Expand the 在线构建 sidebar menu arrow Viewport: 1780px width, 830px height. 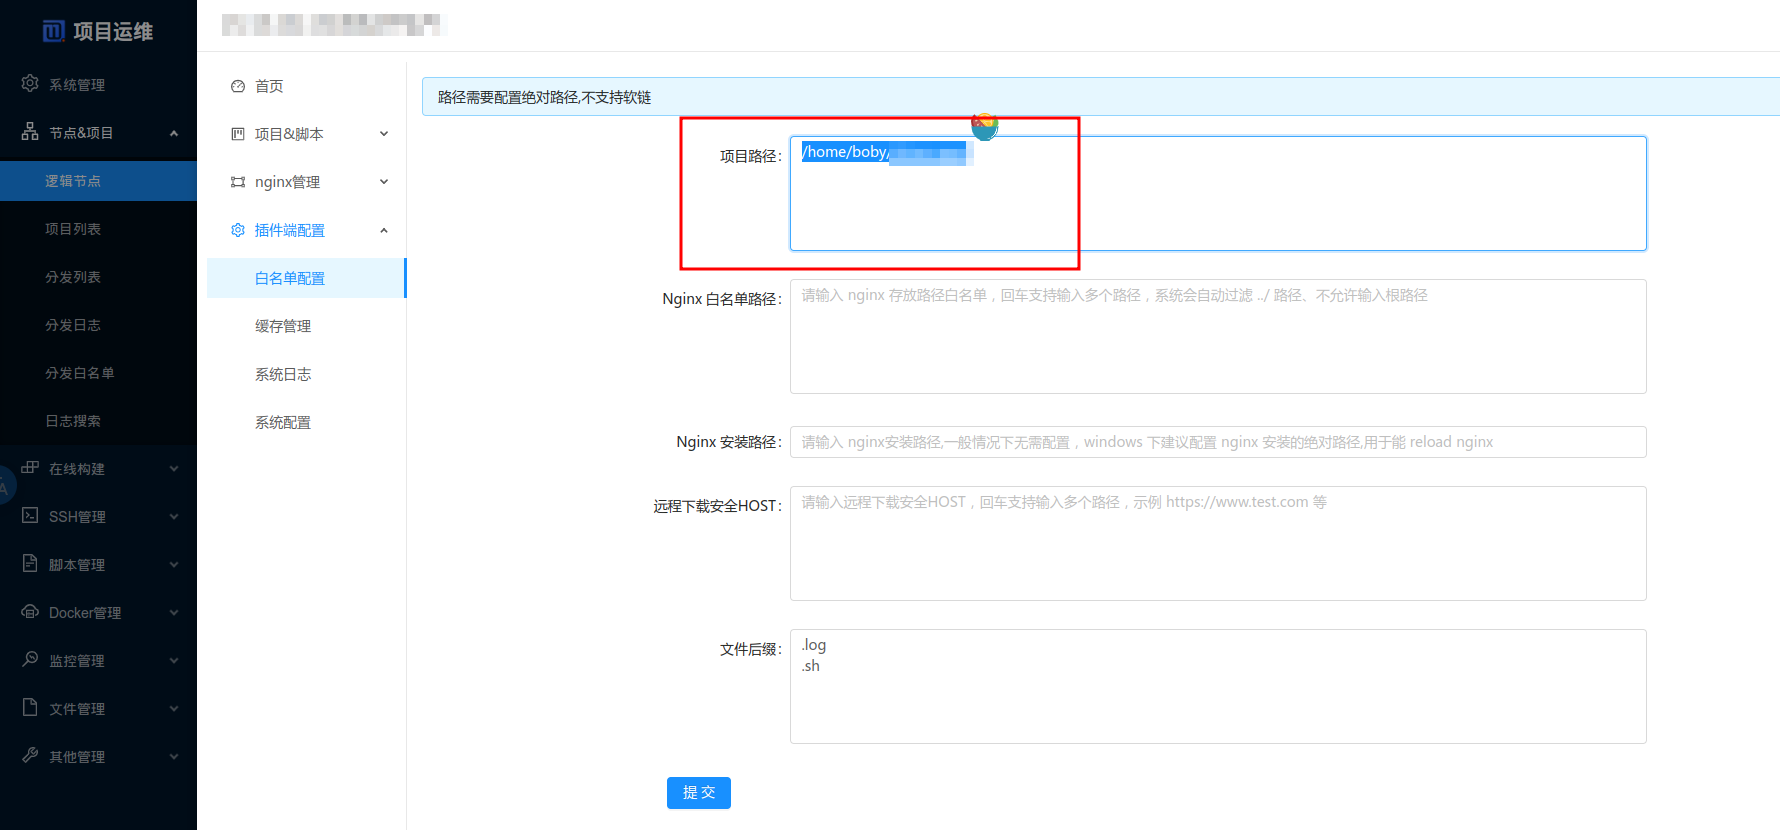174,468
